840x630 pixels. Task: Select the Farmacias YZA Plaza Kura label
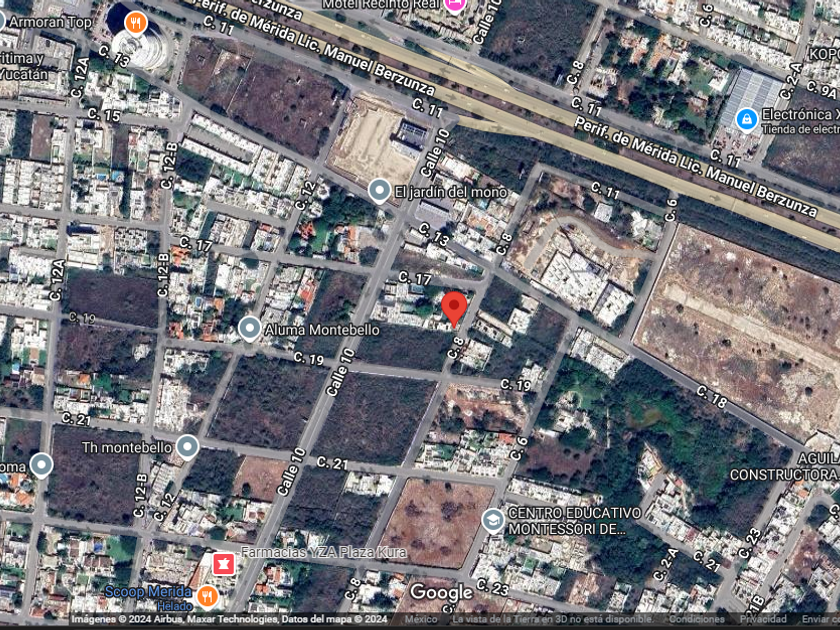(324, 552)
